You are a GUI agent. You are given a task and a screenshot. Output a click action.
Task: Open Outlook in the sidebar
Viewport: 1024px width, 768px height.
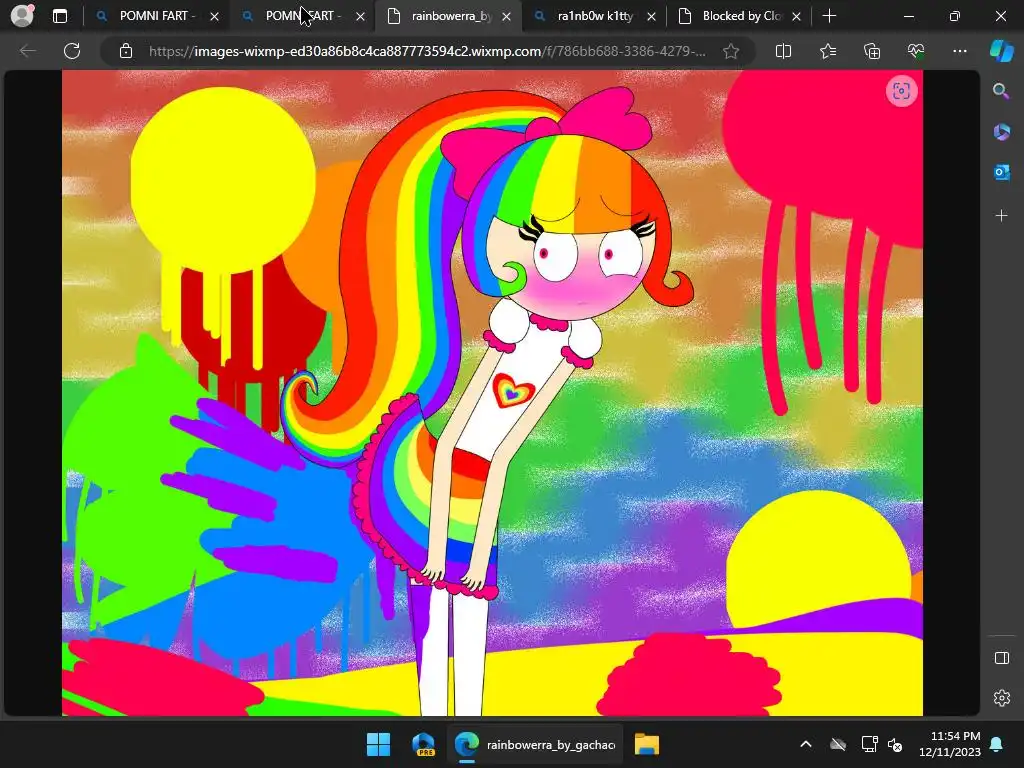[x=1001, y=172]
